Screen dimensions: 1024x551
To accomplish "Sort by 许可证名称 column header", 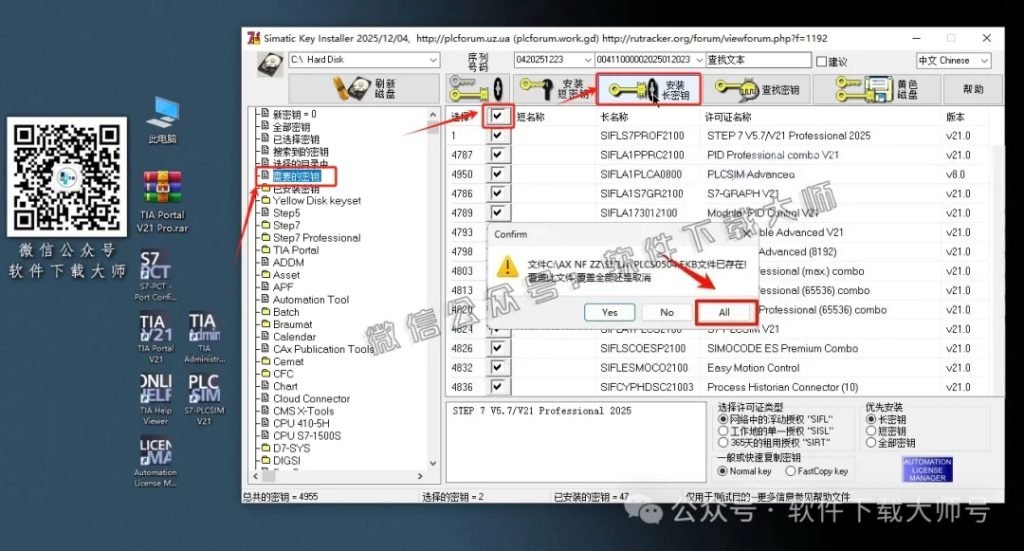I will coord(728,117).
